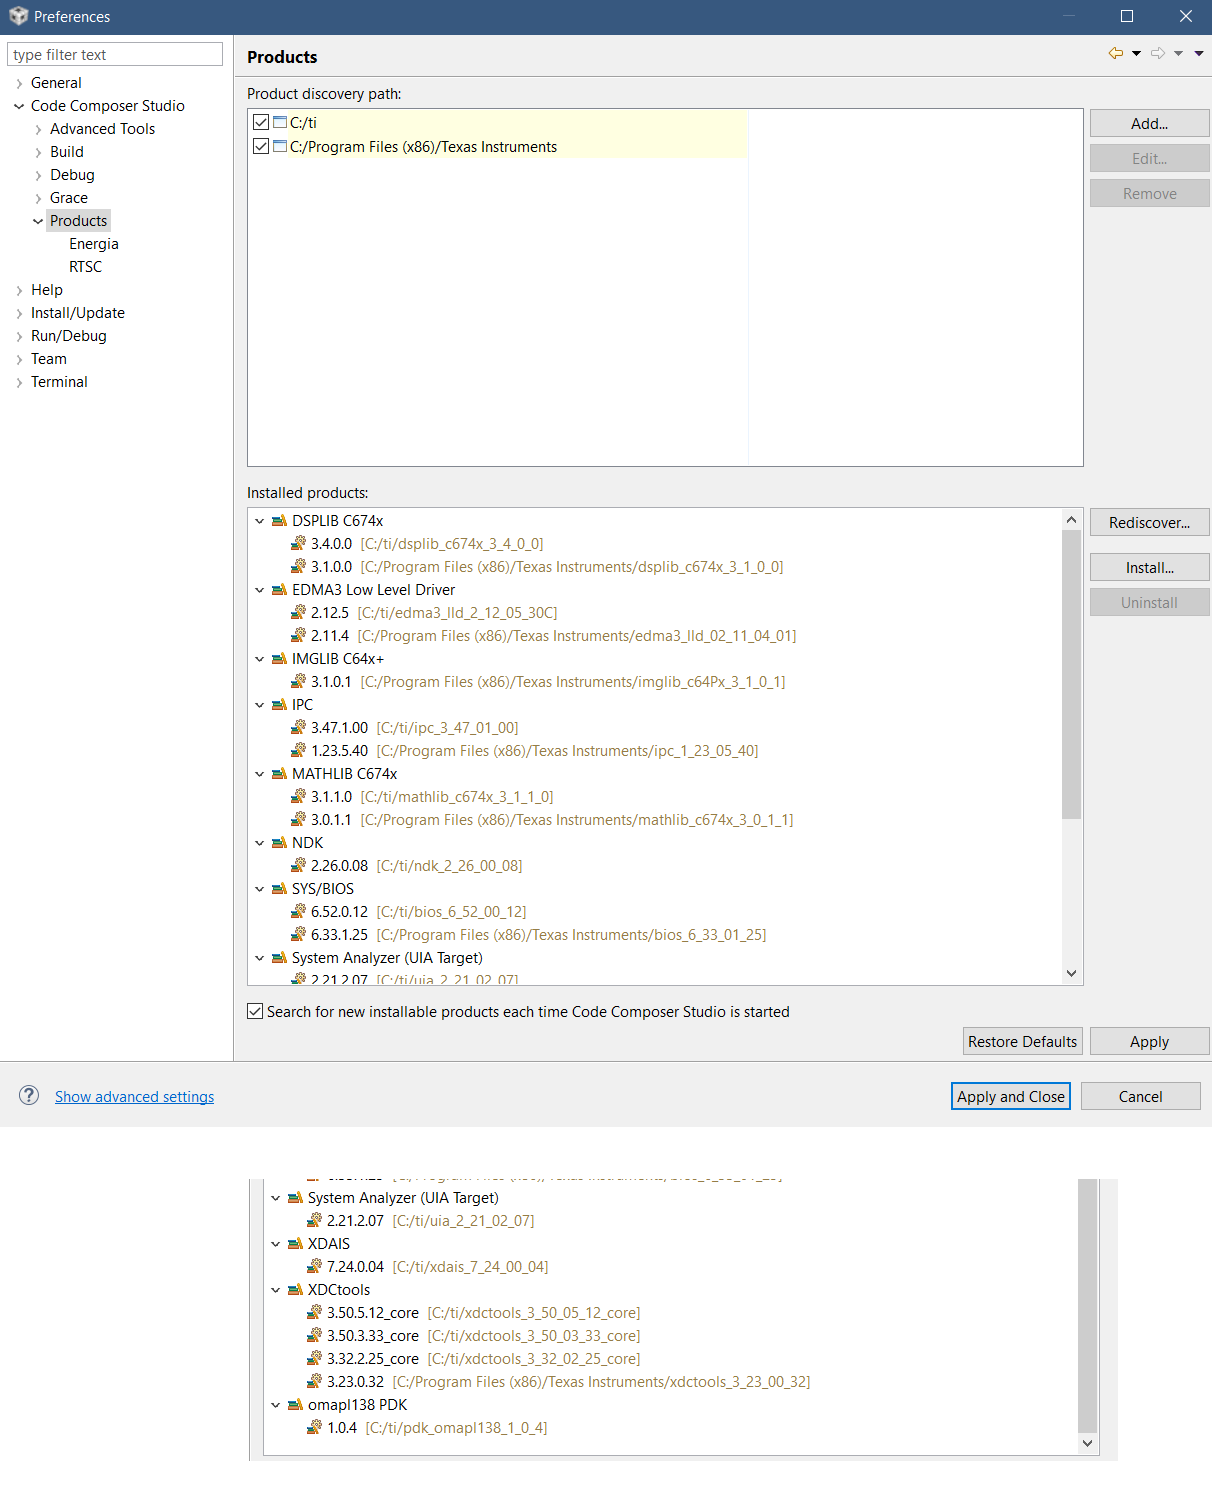Uncheck the C:/ti discovery path checkbox
The image size is (1212, 1509).
coord(261,123)
